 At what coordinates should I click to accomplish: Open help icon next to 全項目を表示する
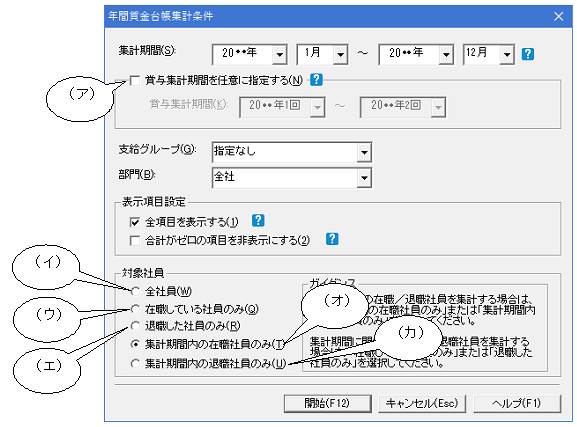click(x=258, y=220)
